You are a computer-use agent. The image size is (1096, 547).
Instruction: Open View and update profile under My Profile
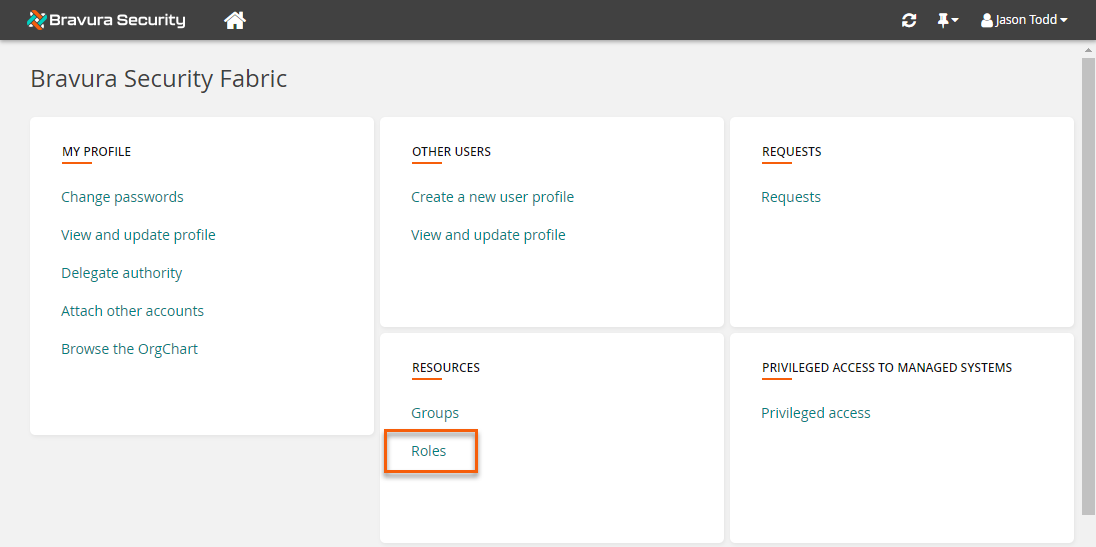pos(138,235)
